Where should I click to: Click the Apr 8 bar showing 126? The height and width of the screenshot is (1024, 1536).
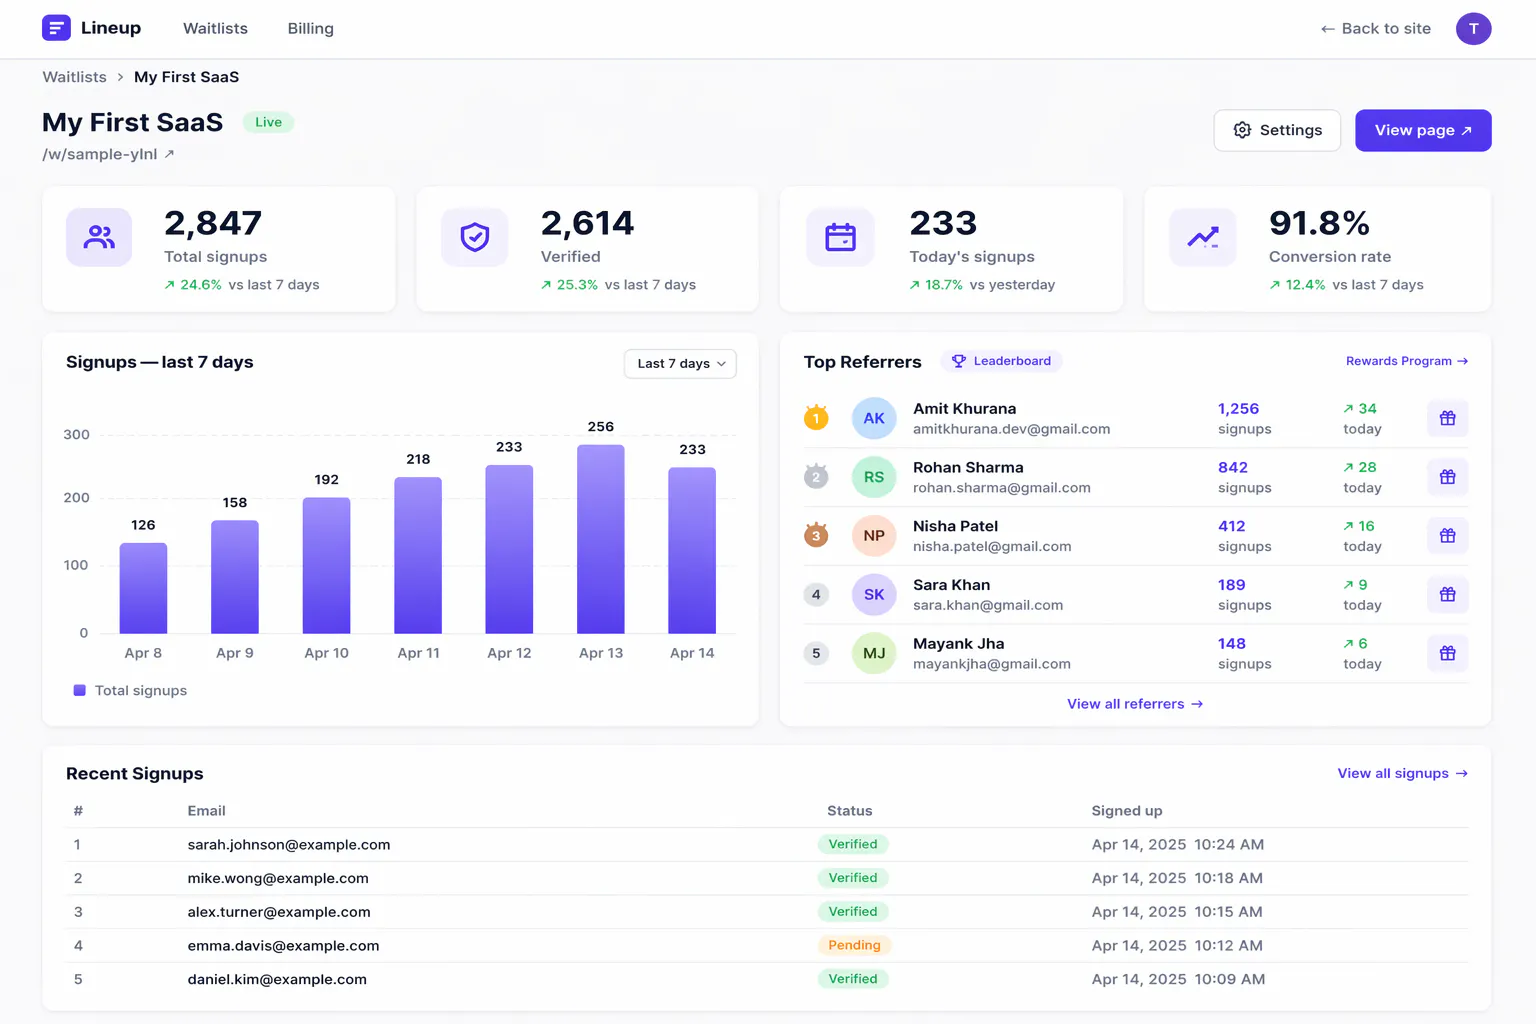point(143,588)
